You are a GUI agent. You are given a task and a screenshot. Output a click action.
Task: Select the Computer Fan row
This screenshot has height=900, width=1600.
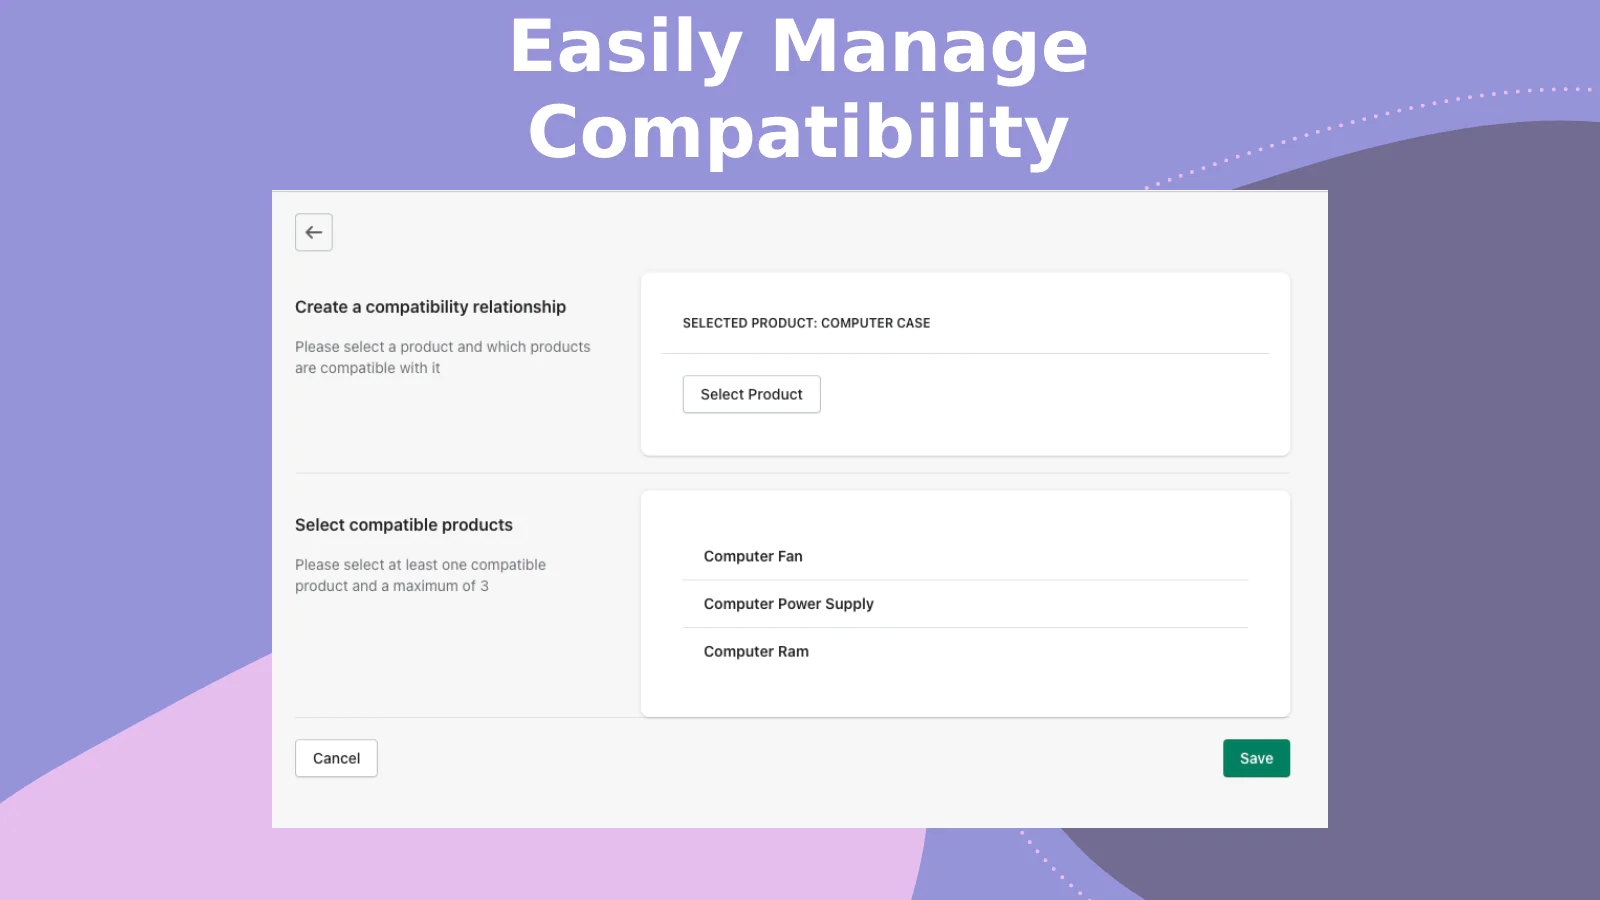965,556
